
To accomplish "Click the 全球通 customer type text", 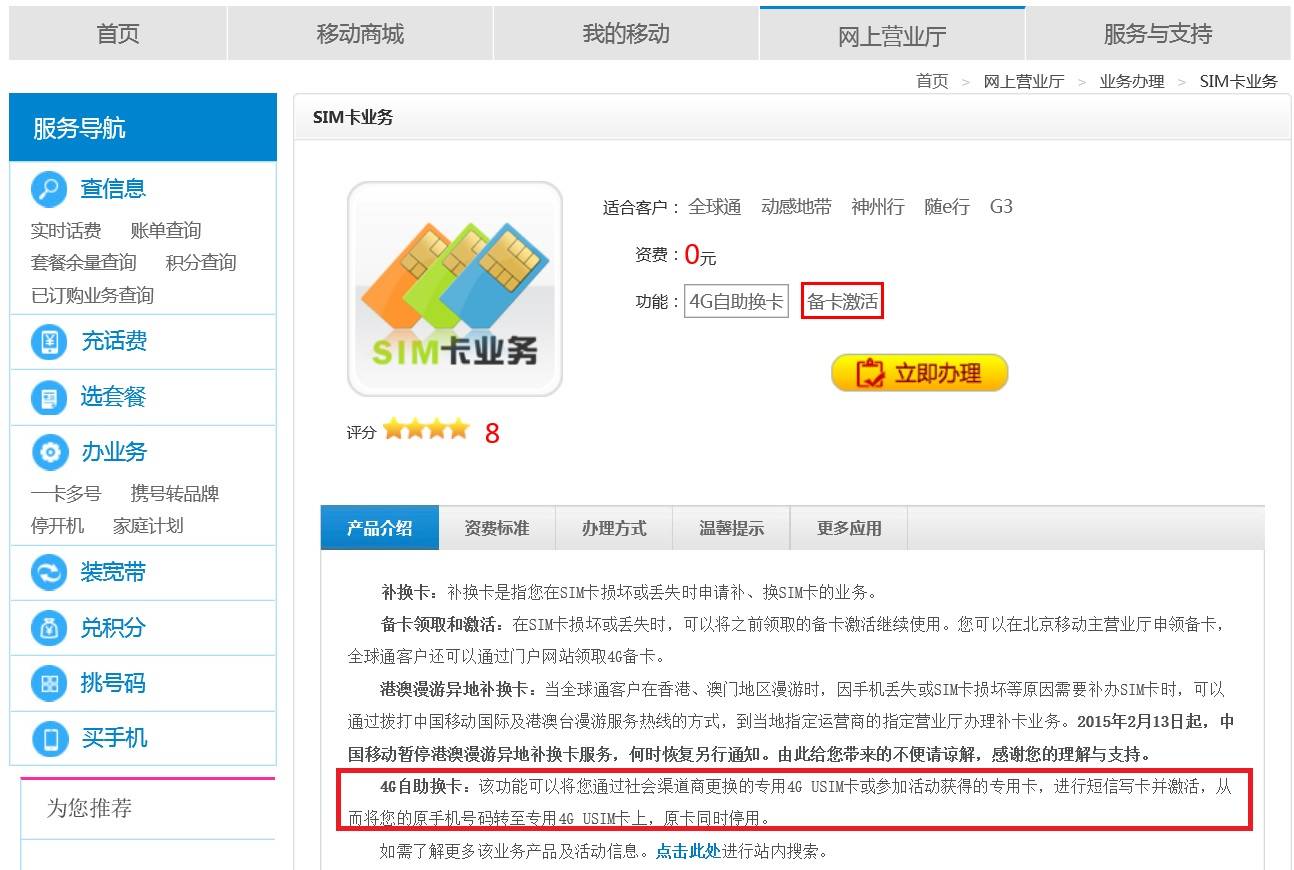I will click(x=715, y=207).
